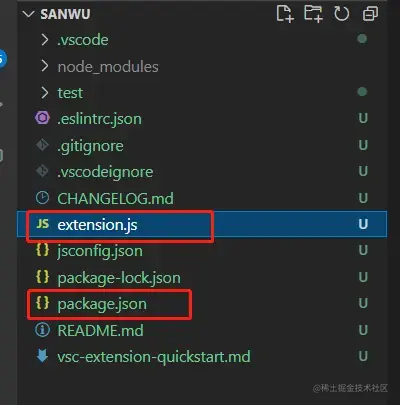This screenshot has height=405, width=400.
Task: Collapse the SANWU root folder chevron
Action: coord(29,14)
